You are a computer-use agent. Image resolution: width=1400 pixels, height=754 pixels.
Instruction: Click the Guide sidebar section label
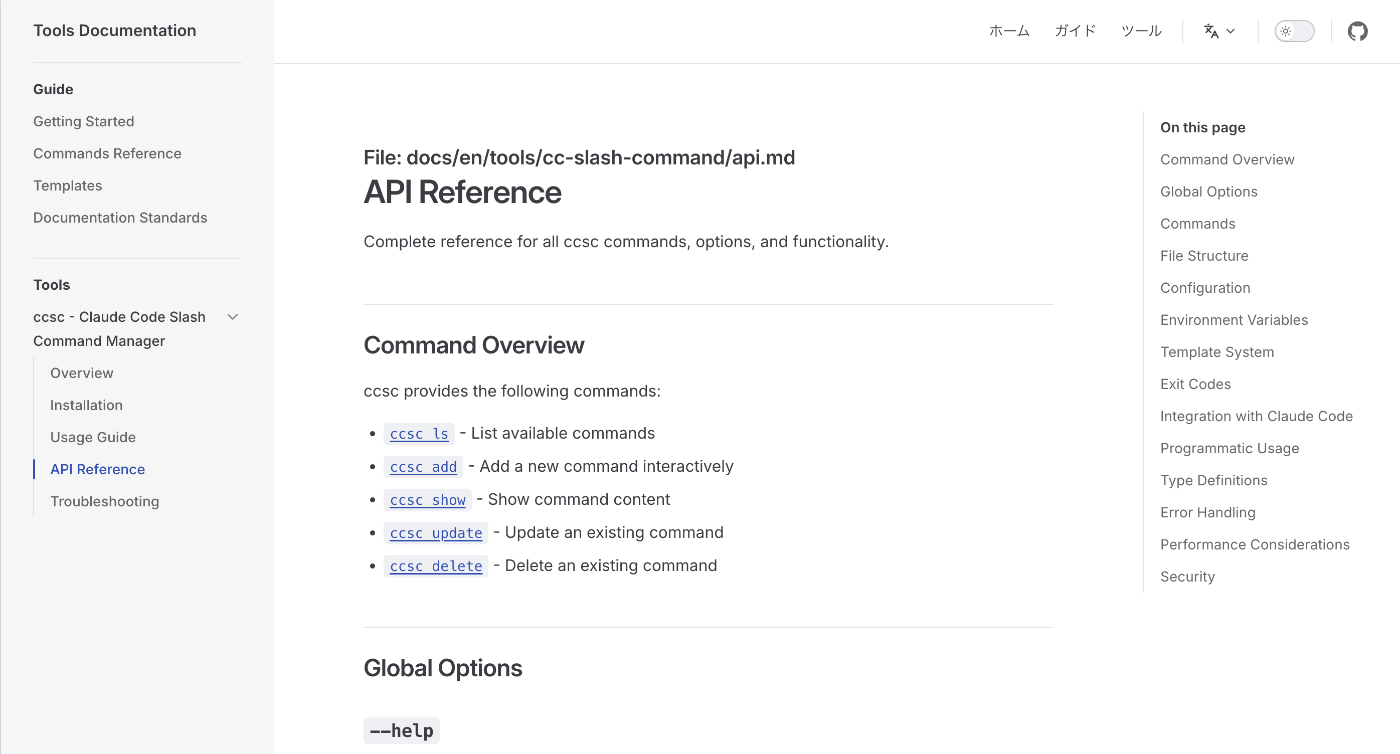53,89
